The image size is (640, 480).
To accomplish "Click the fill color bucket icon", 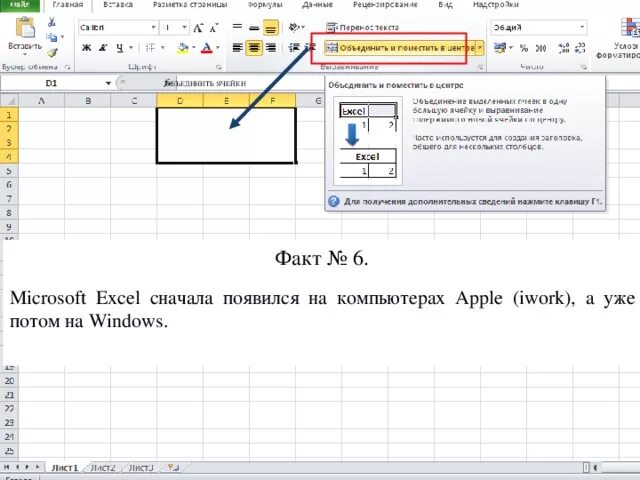I will [x=182, y=48].
